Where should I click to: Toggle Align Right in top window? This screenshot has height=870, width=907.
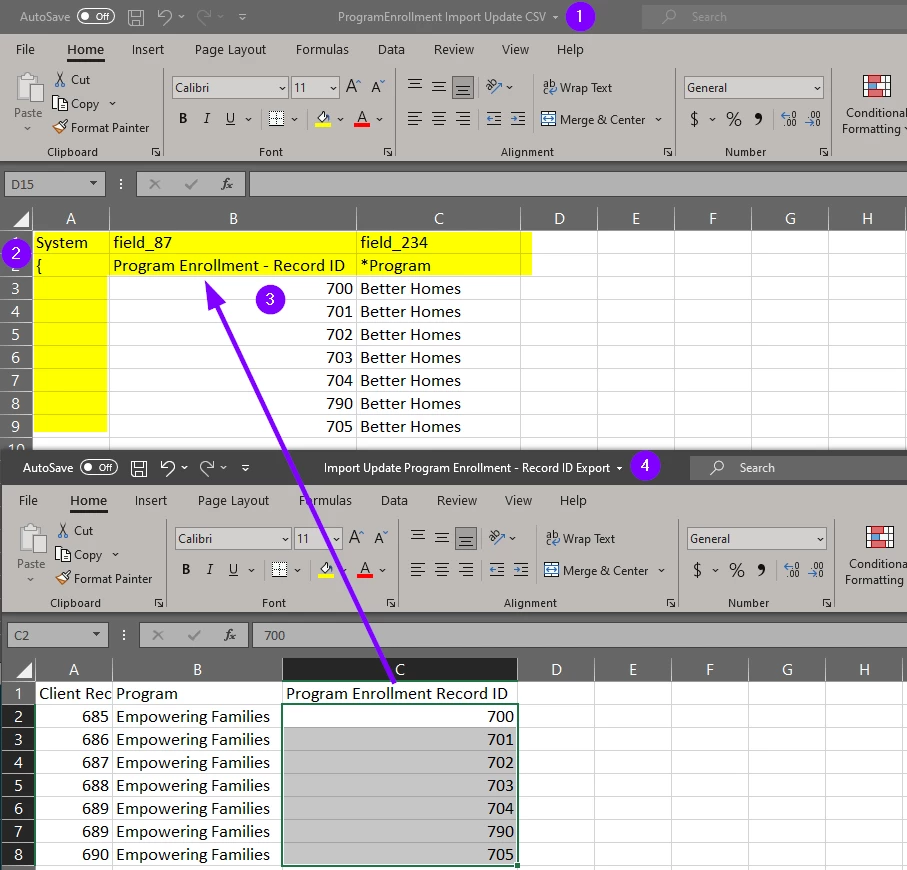(463, 119)
